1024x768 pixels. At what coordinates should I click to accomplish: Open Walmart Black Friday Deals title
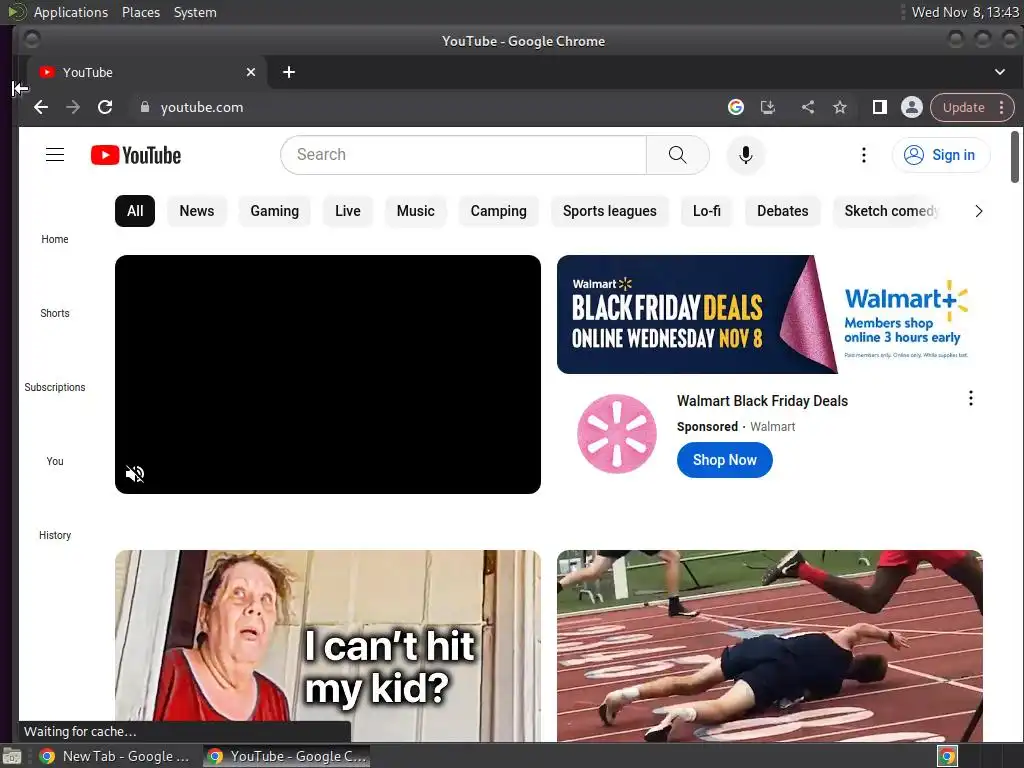(762, 400)
